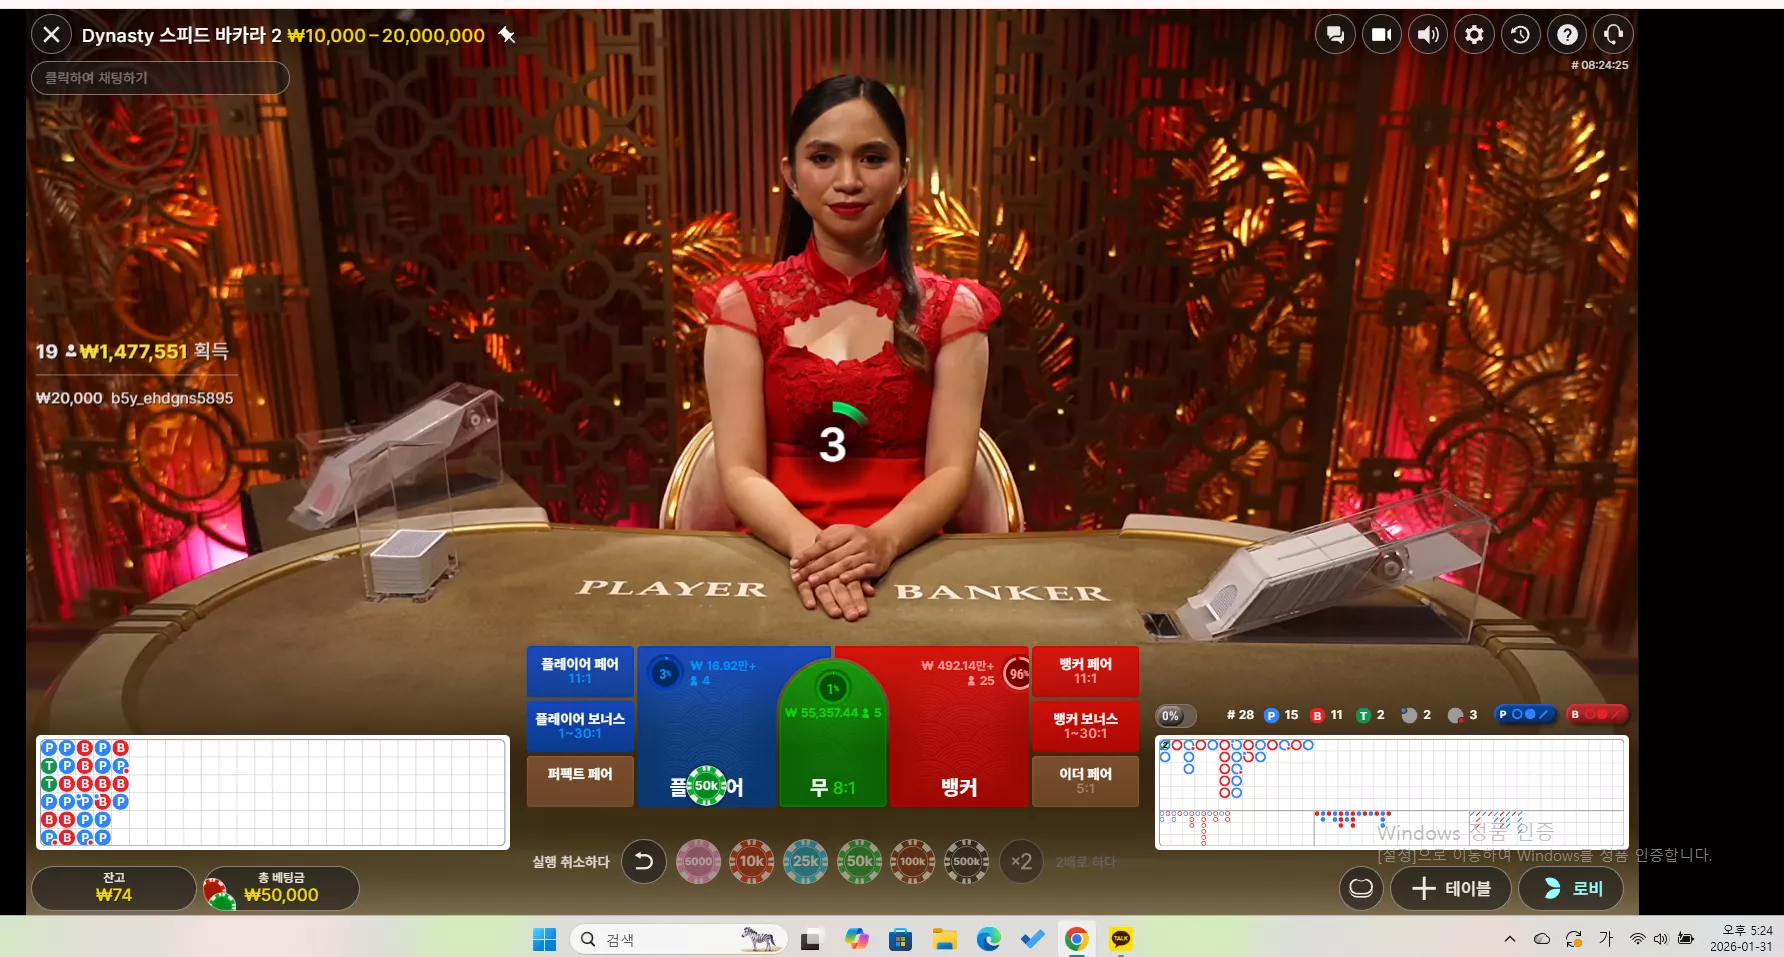Select the brown 100k chip

click(913, 861)
